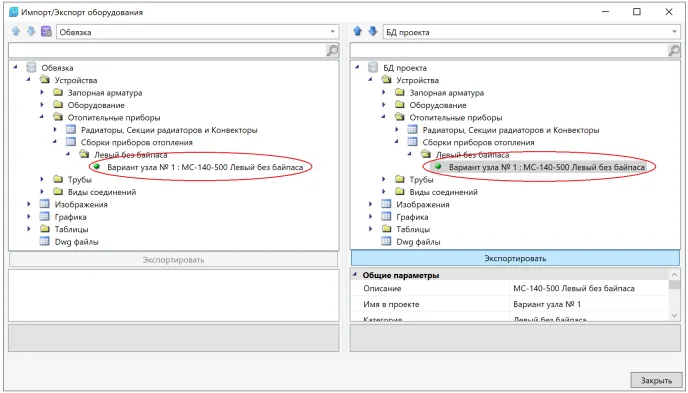Select Таблицы in right tree

point(413,229)
